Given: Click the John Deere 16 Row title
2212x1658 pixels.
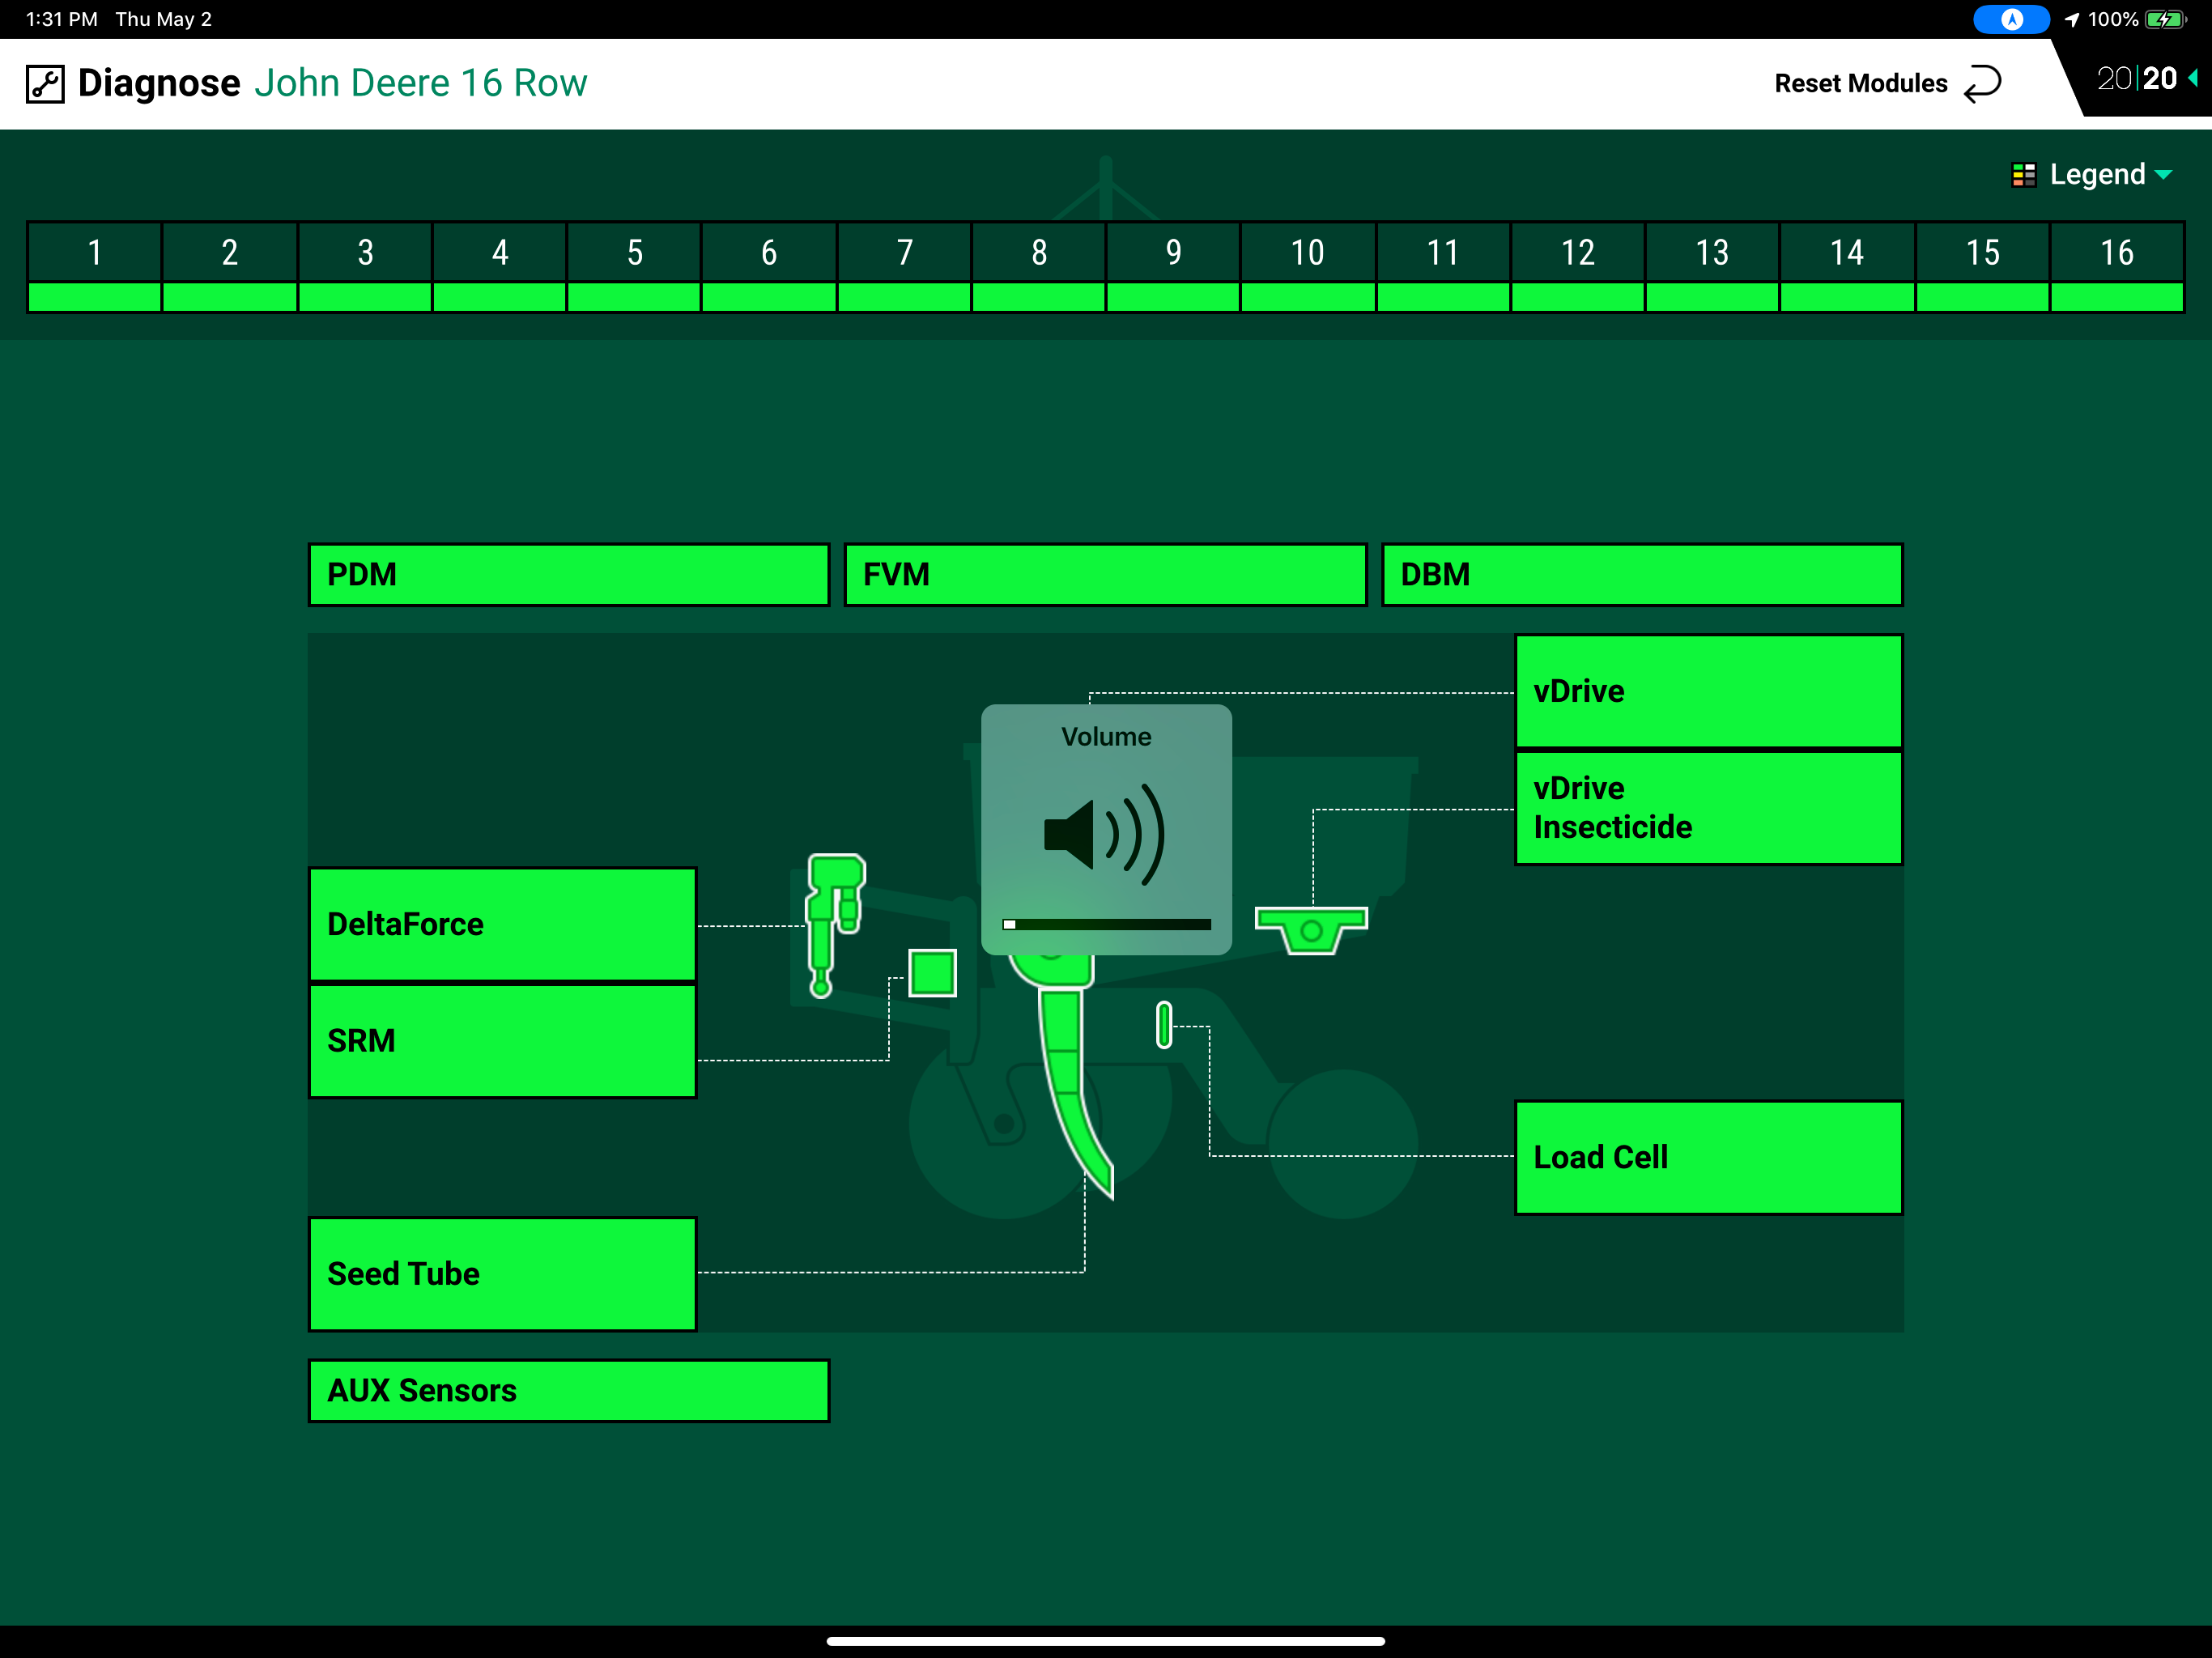Looking at the screenshot, I should click(420, 83).
